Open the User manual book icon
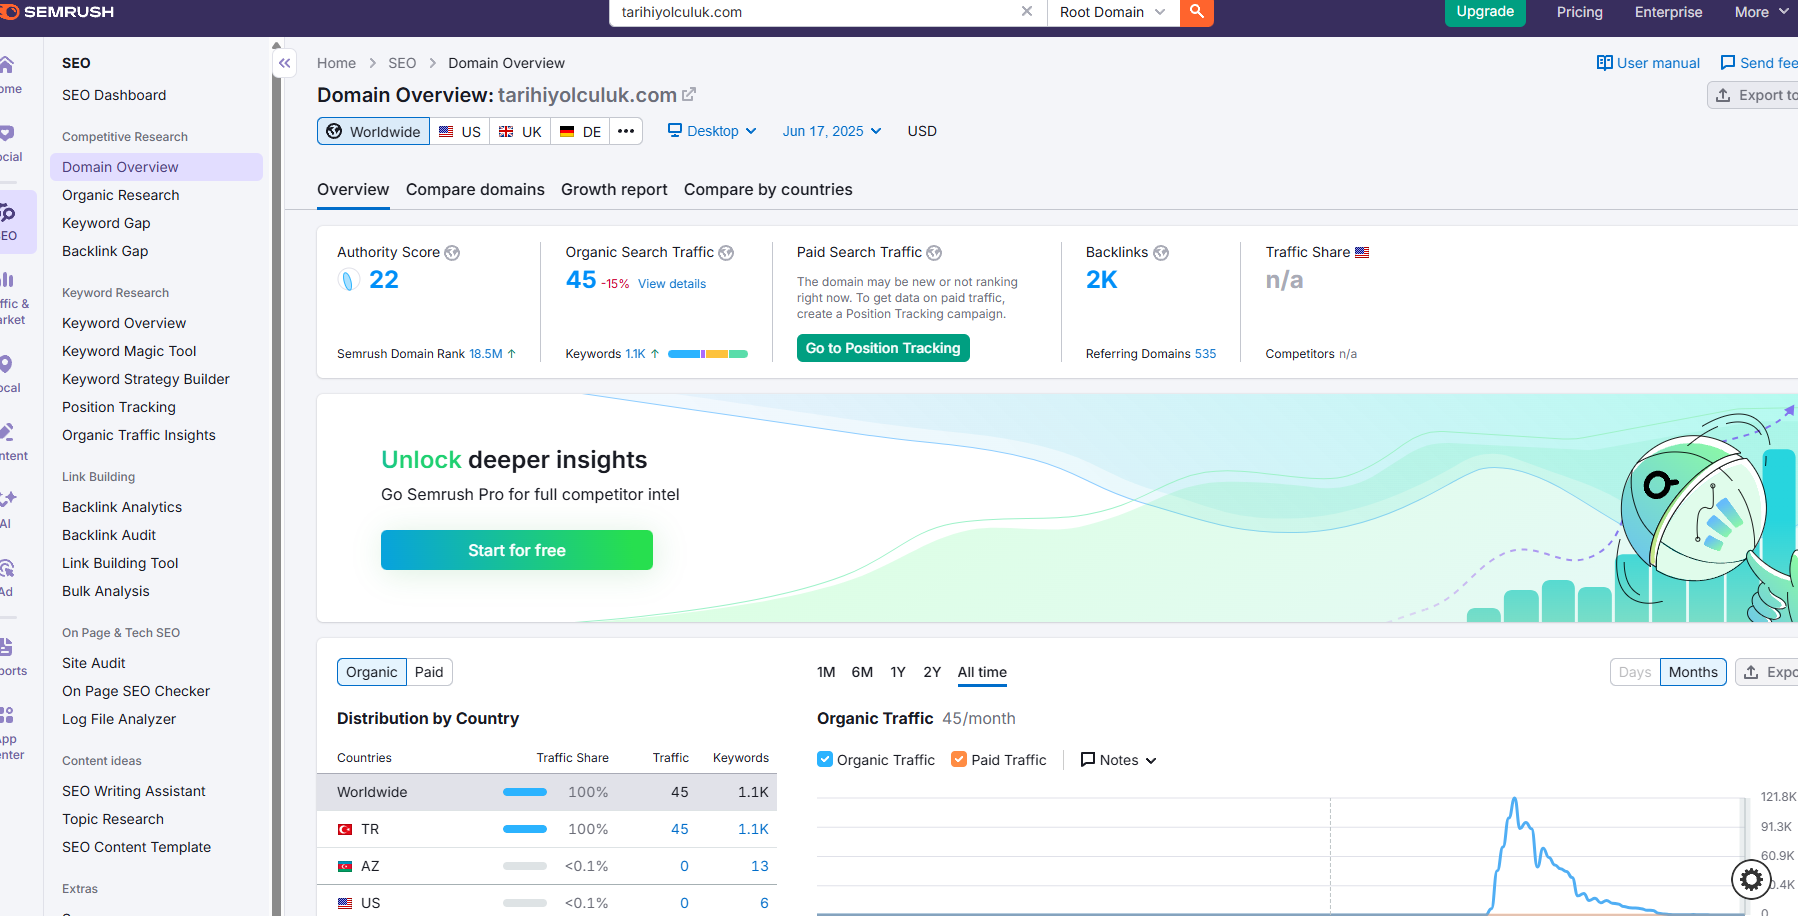This screenshot has height=916, width=1798. click(1605, 63)
